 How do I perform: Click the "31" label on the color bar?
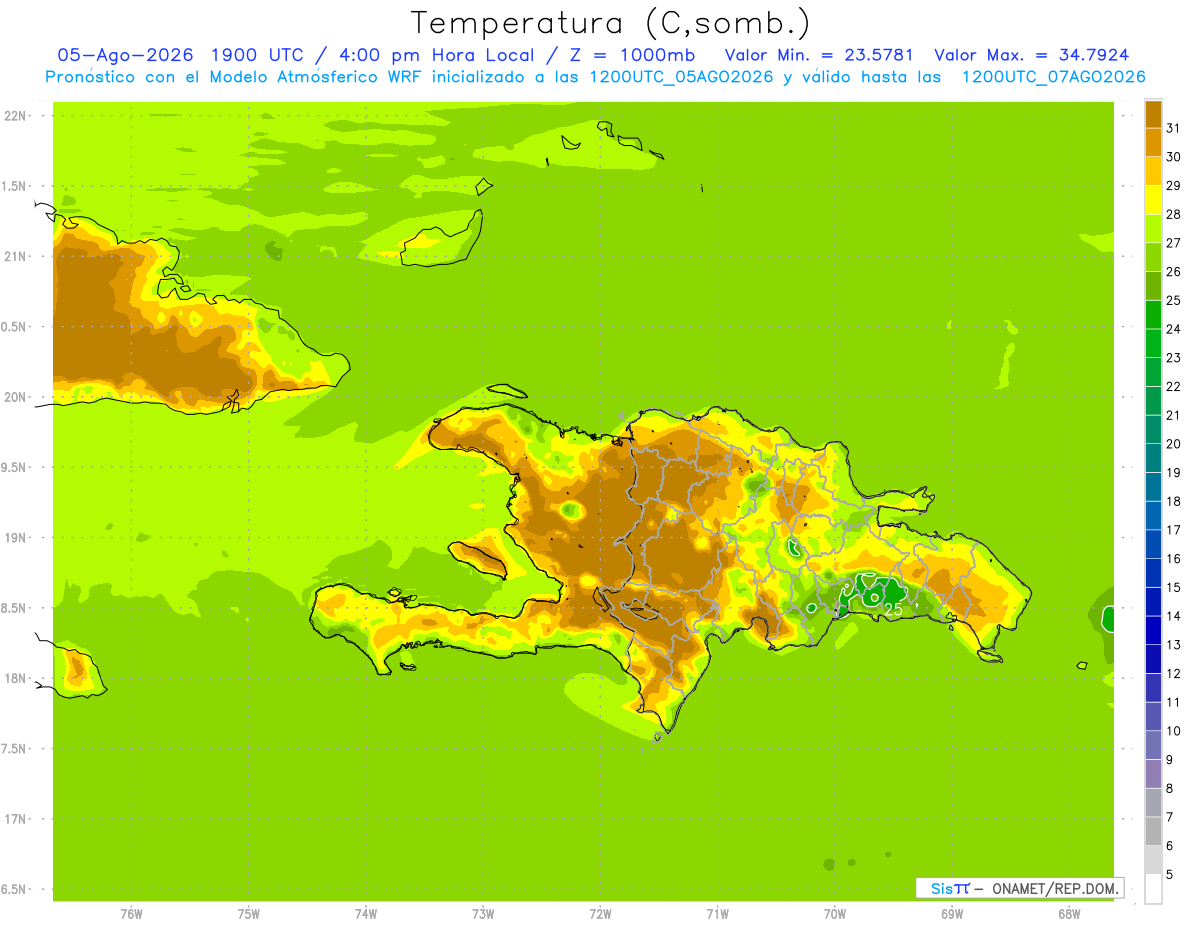coord(1174,128)
